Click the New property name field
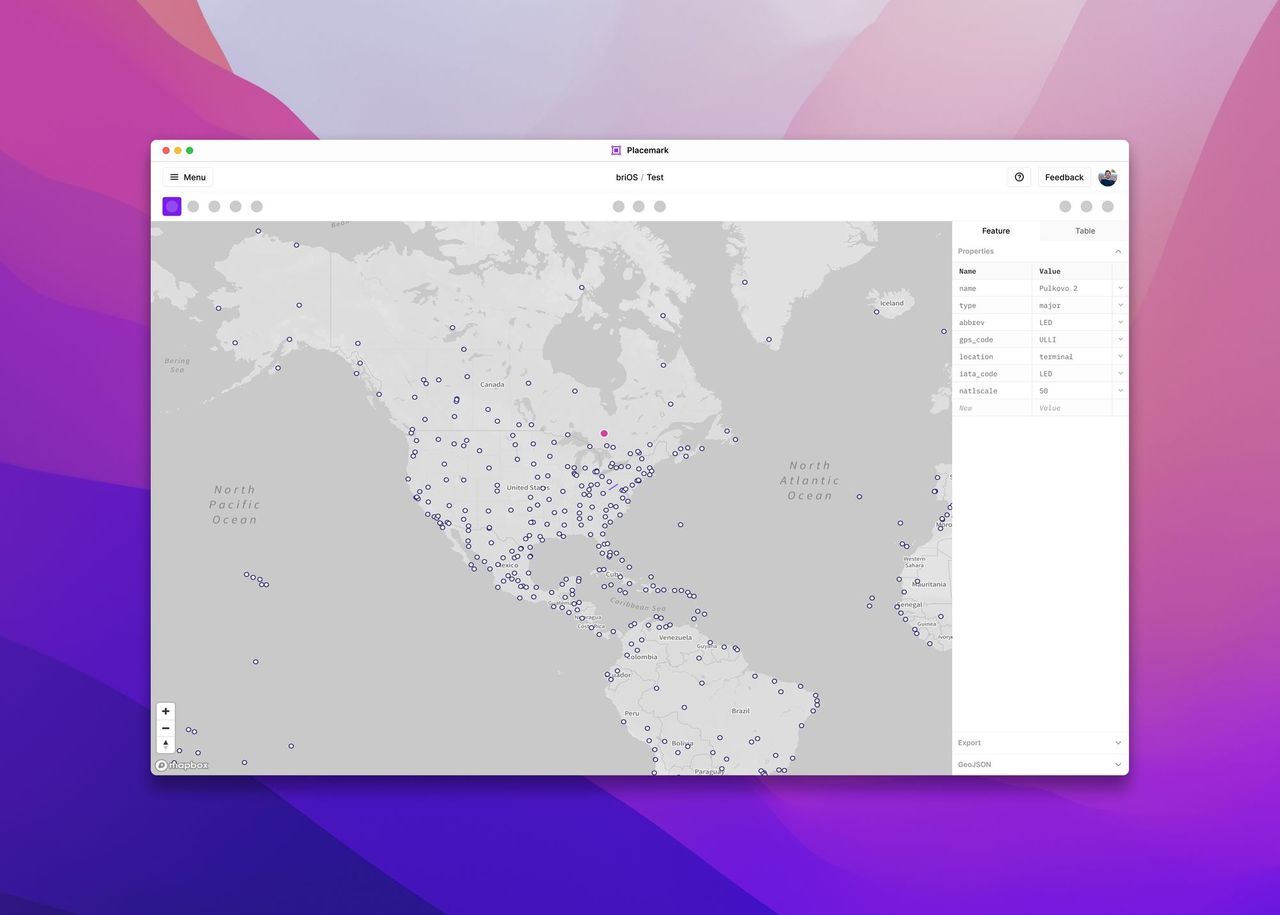 coord(992,408)
